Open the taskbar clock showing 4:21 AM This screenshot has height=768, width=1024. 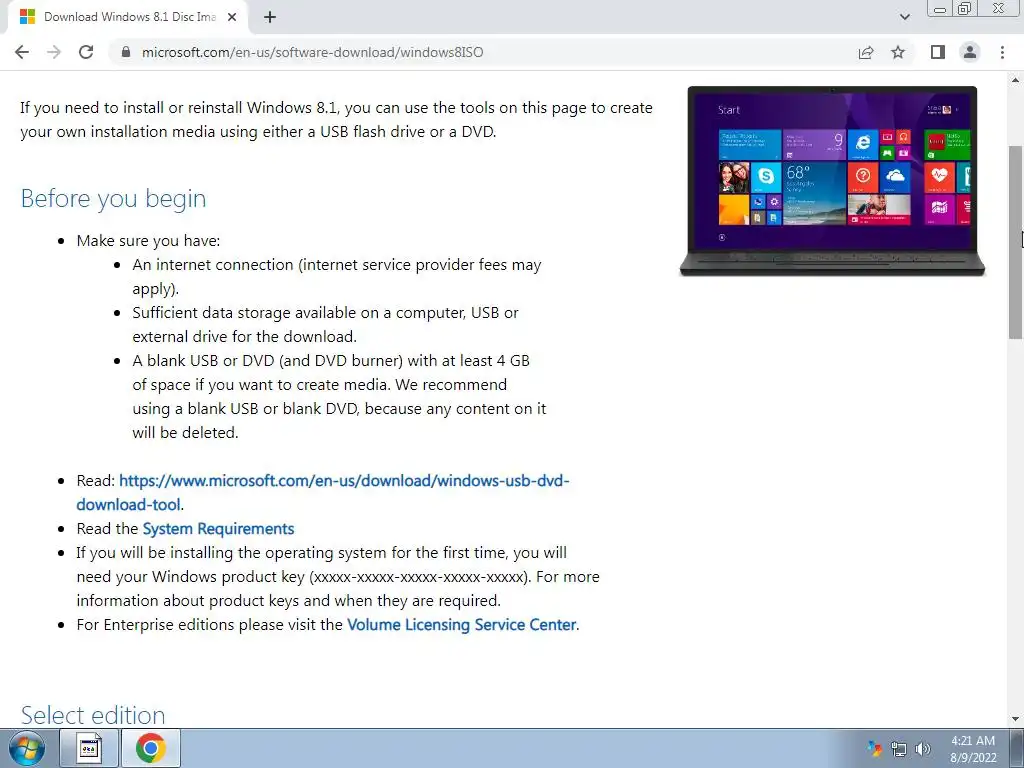973,748
